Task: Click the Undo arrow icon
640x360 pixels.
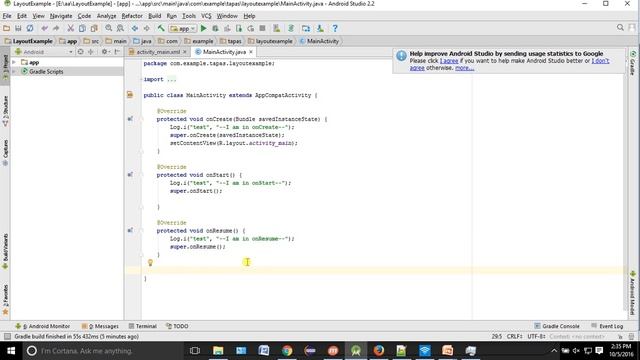Action: [x=44, y=29]
